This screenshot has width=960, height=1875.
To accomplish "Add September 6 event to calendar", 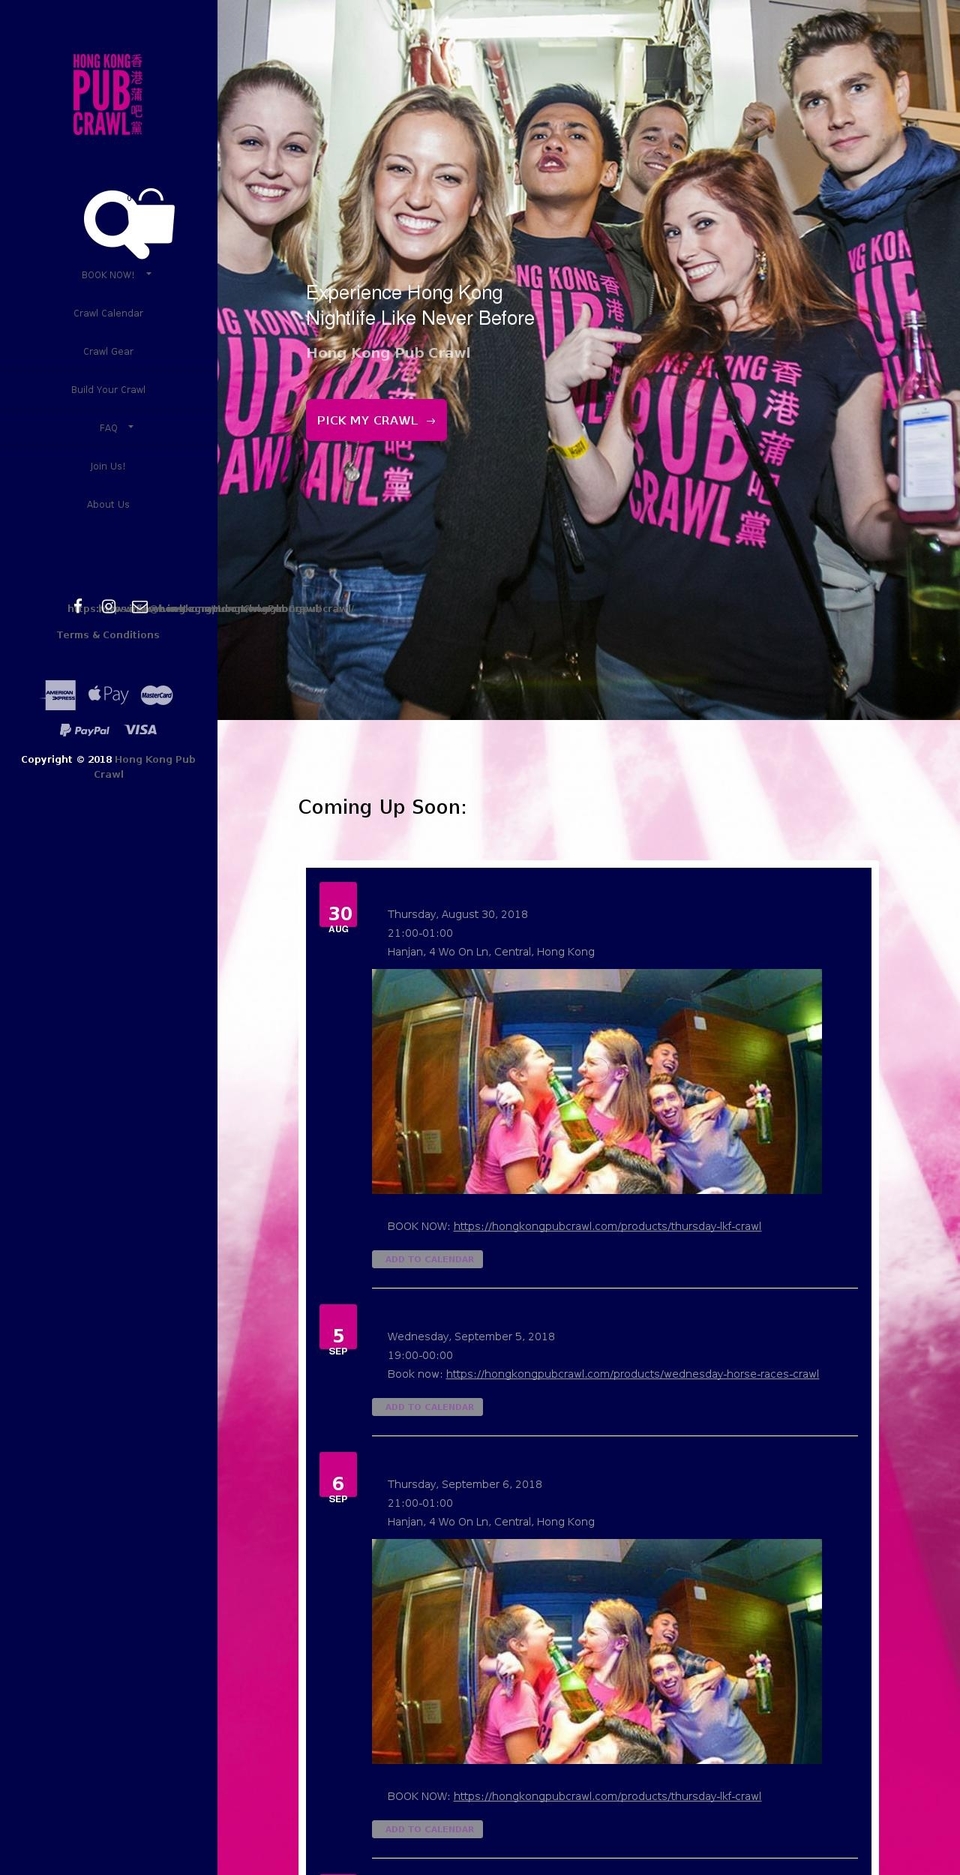I will click(427, 1829).
